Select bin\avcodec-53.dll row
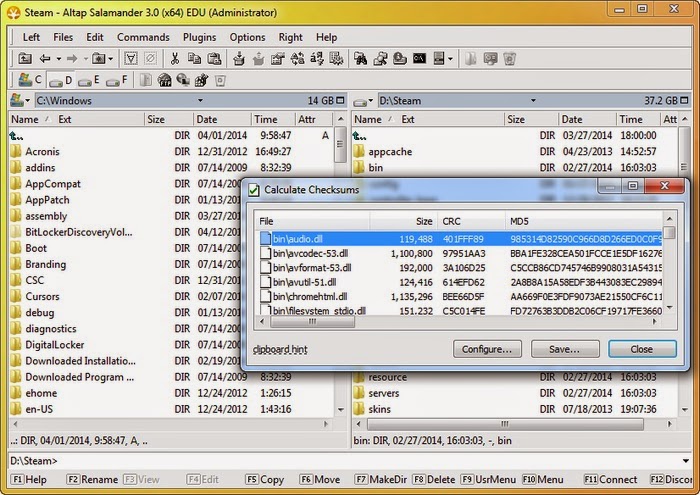 coord(460,254)
